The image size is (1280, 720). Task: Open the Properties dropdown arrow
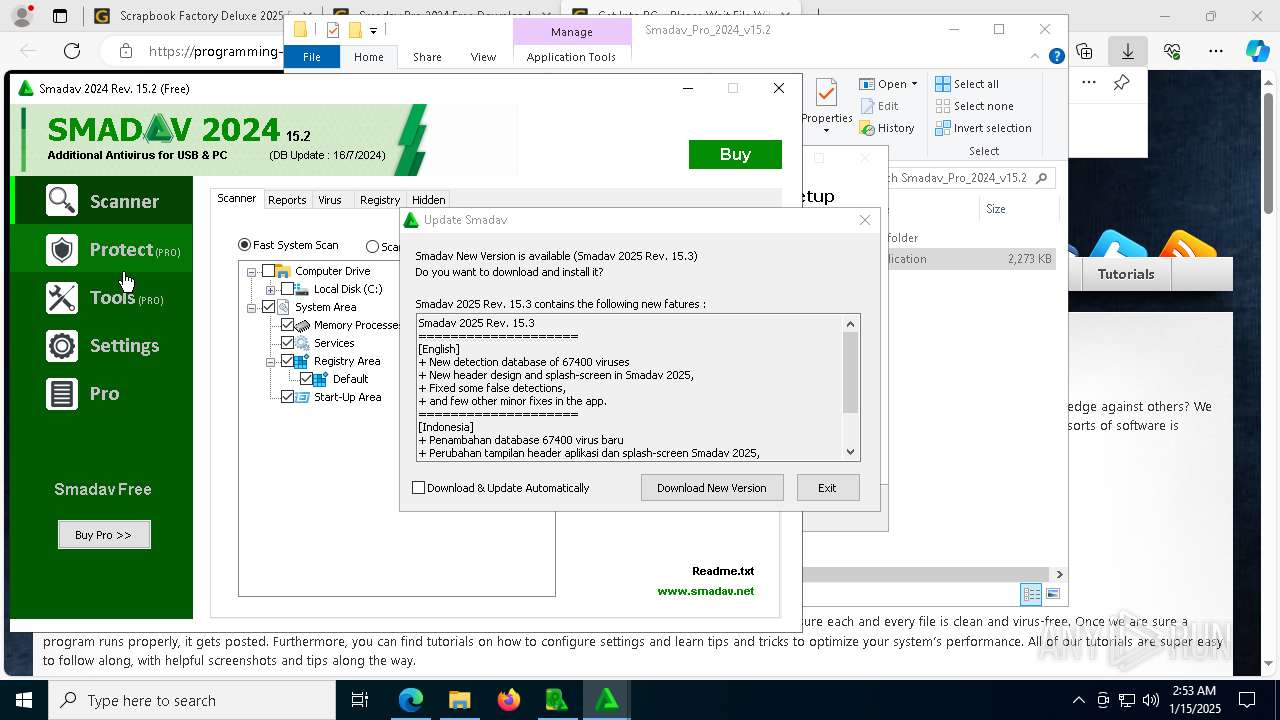(x=826, y=131)
